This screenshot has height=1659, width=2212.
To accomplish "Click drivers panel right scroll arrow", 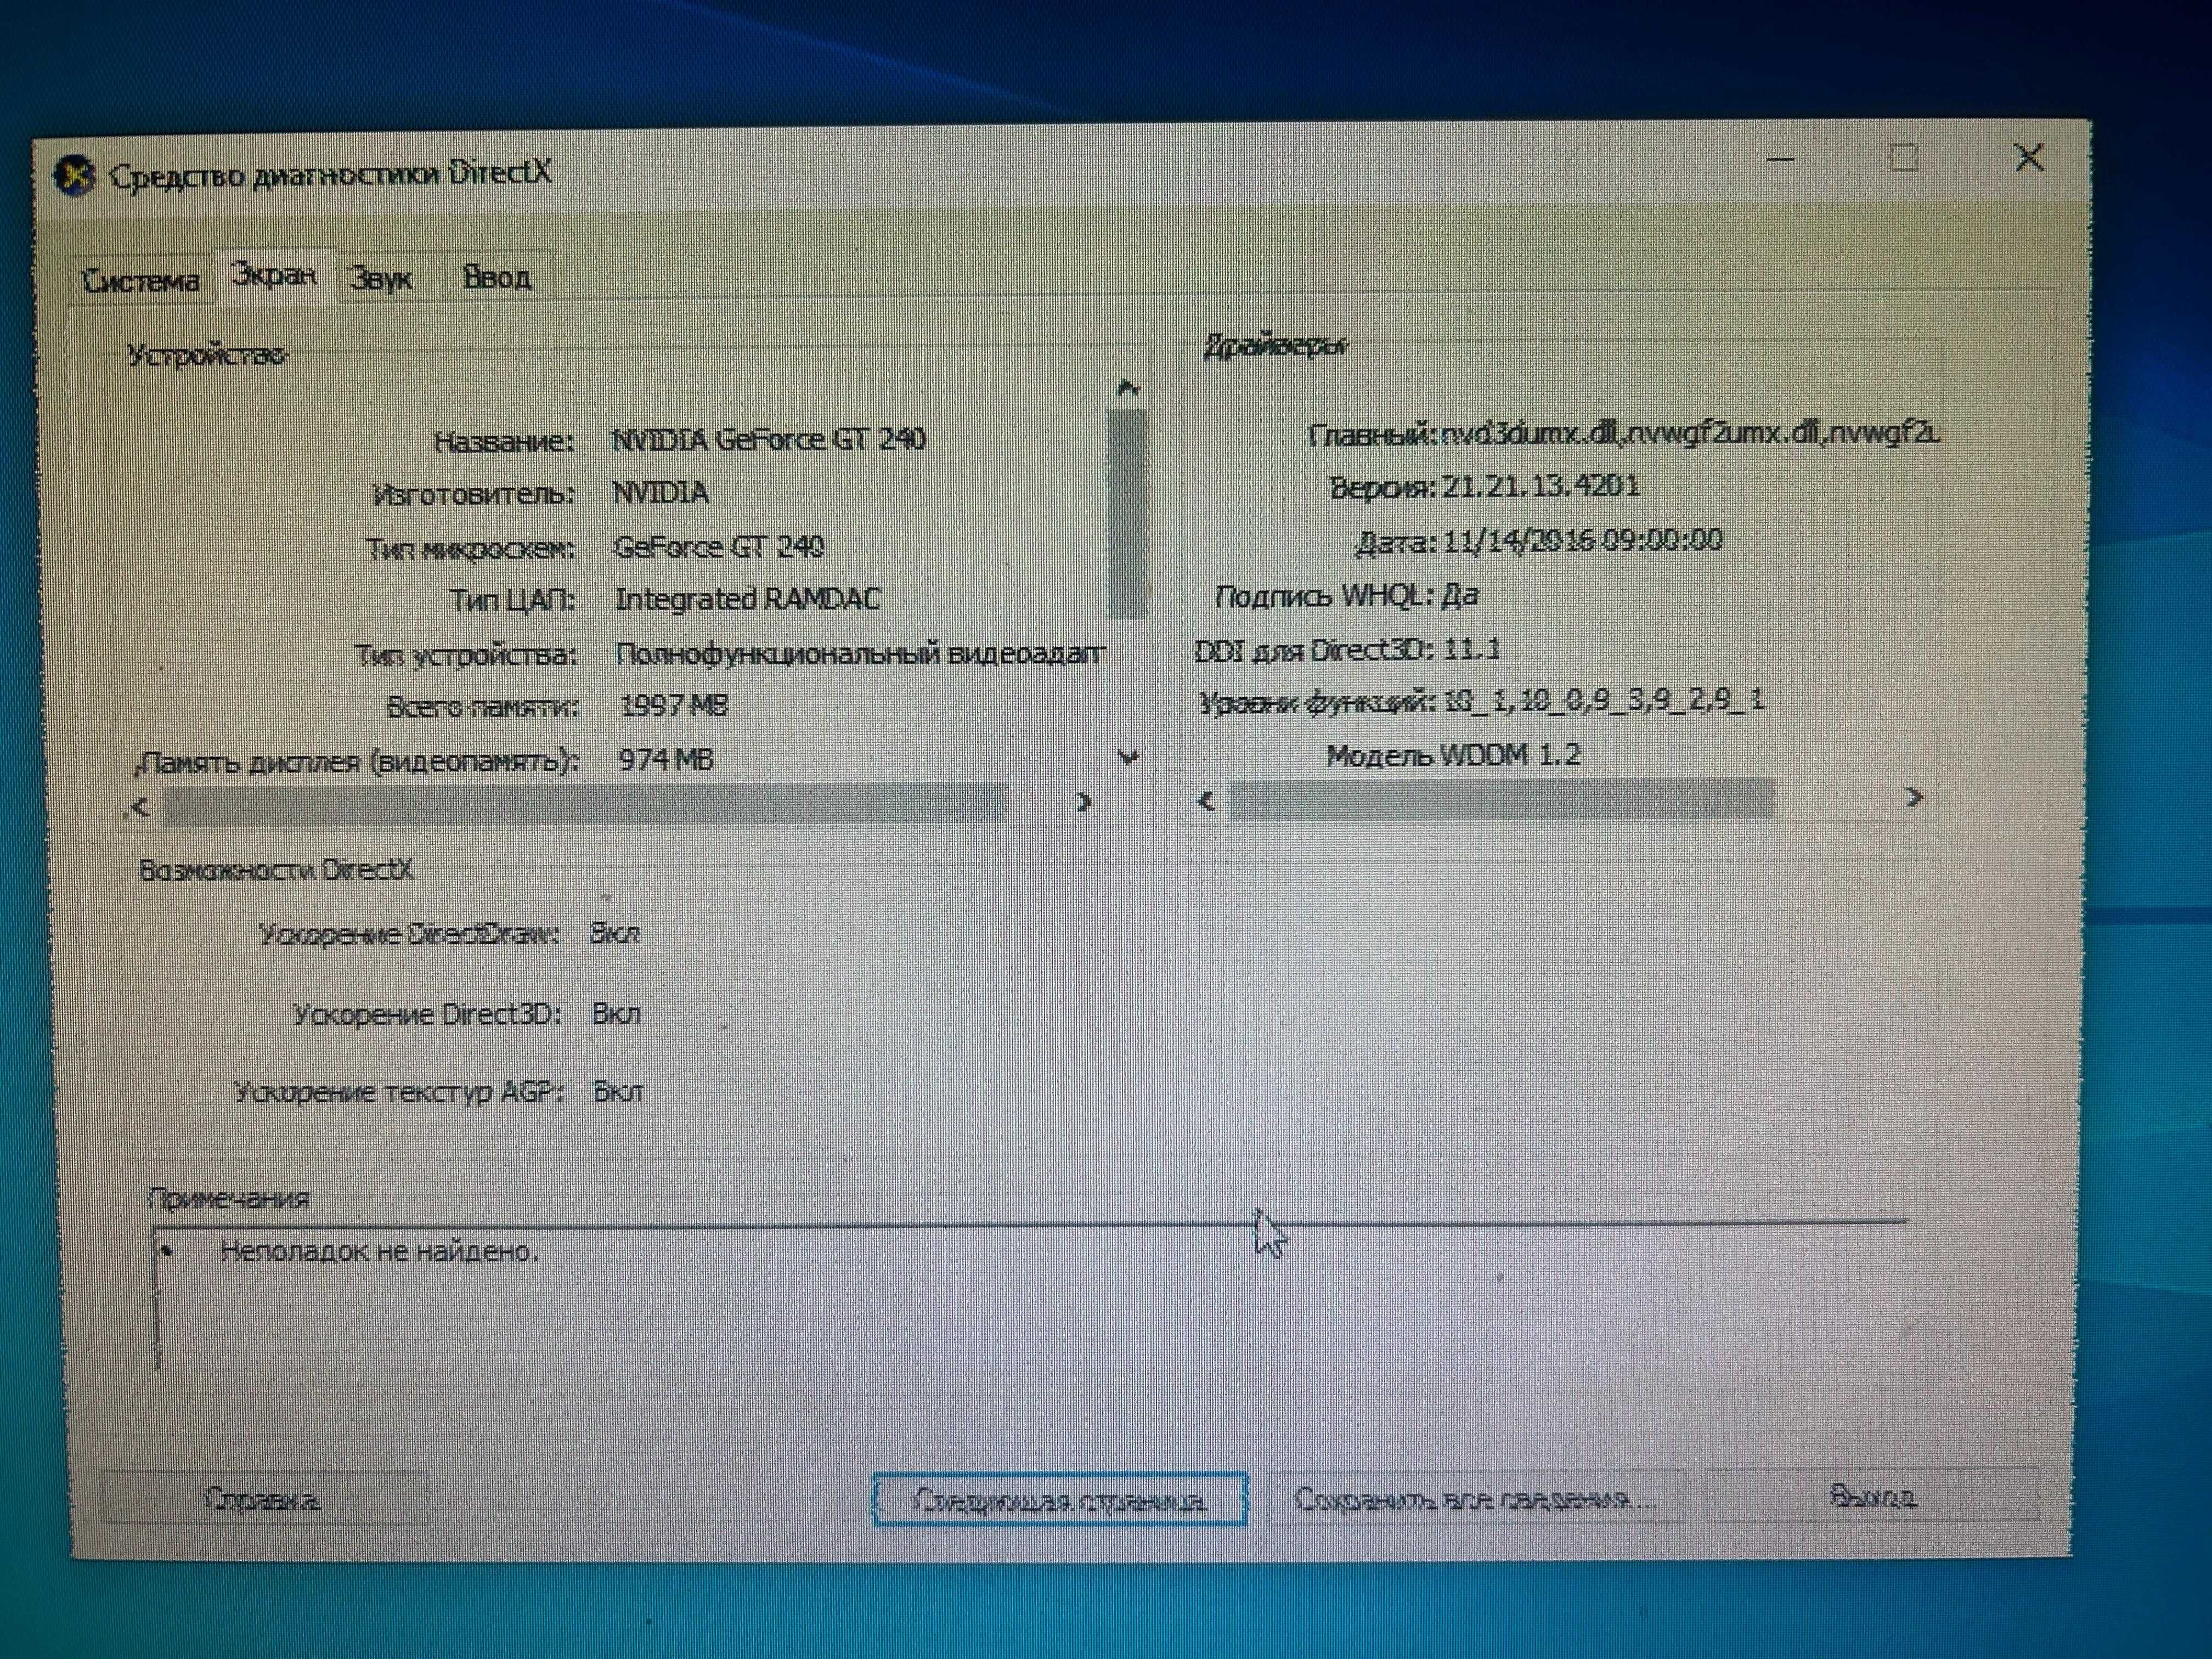I will tap(1914, 797).
